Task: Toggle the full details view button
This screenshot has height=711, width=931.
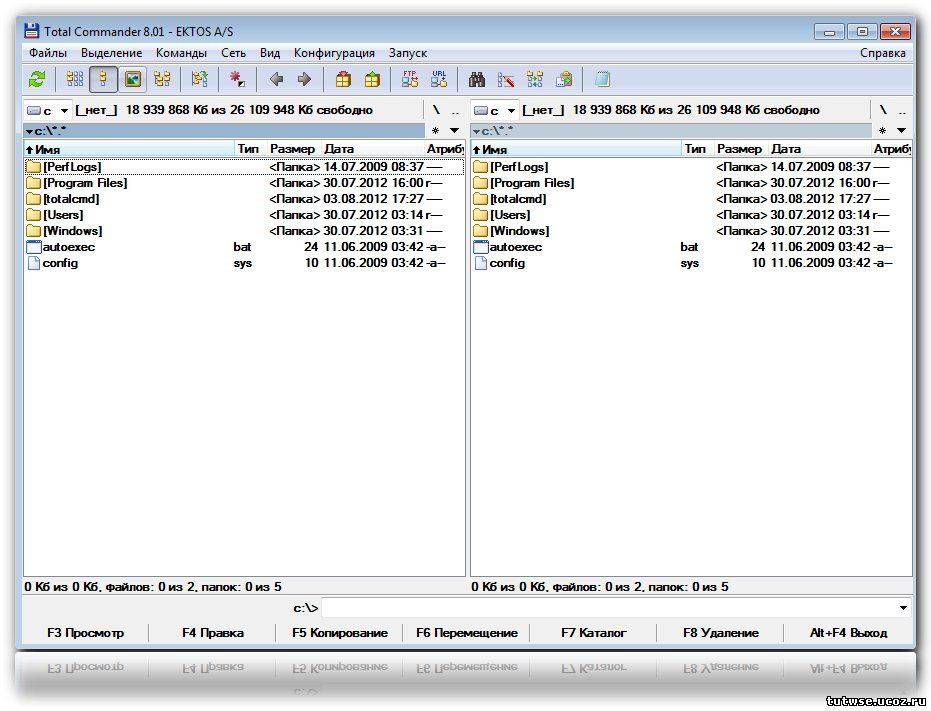Action: pos(103,79)
